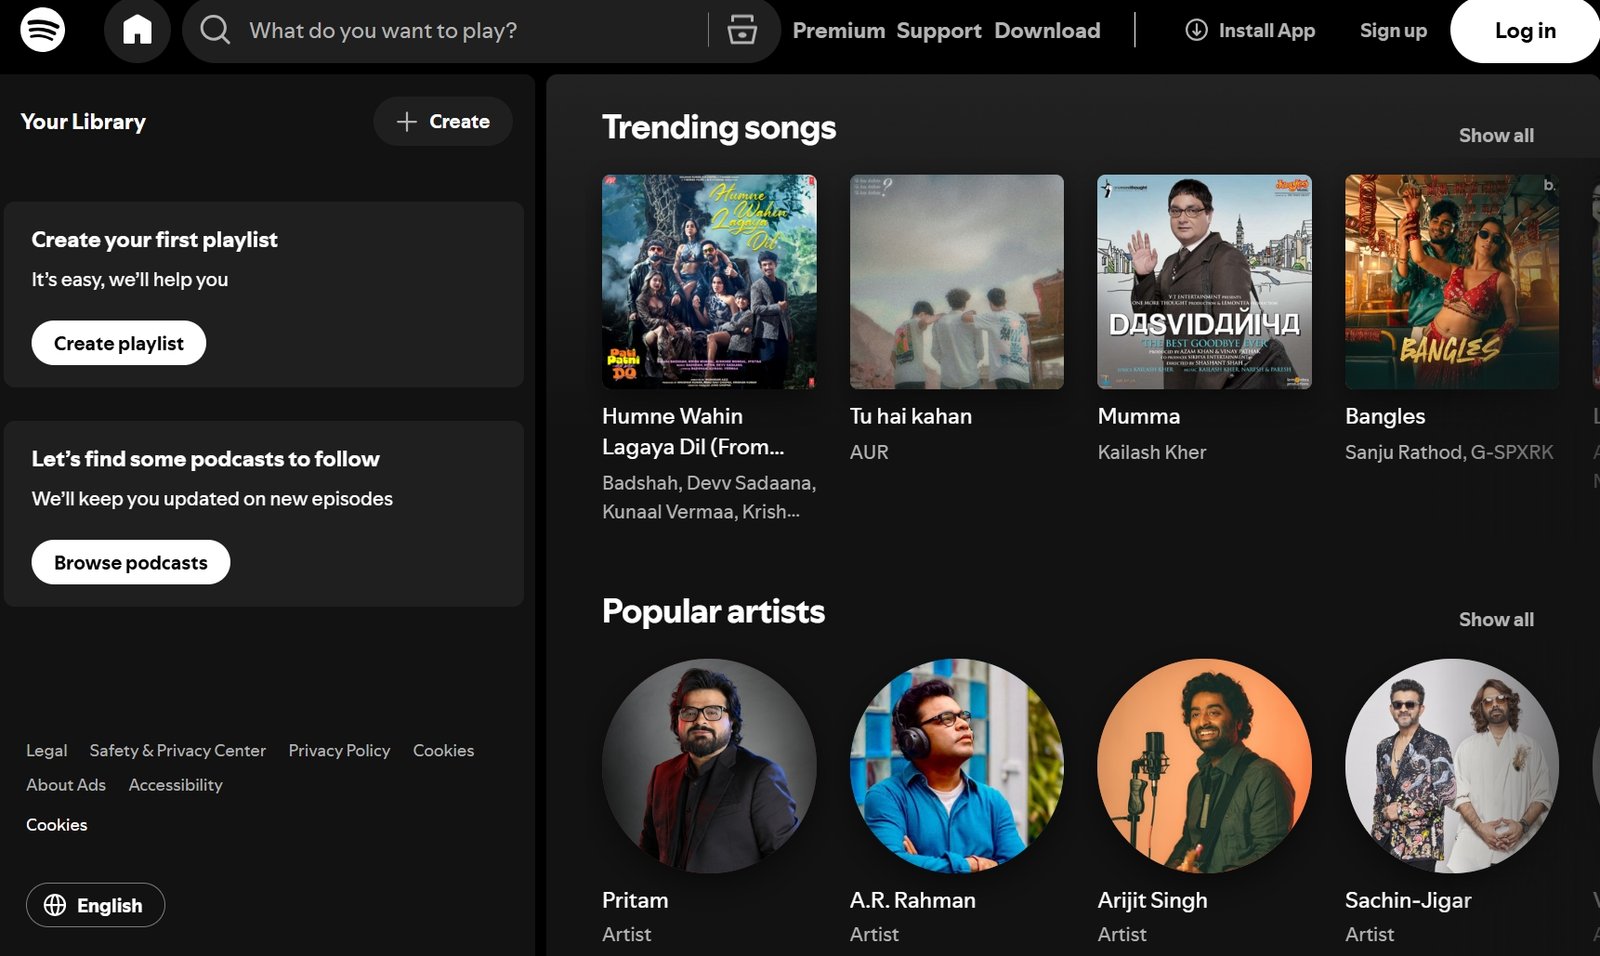Image resolution: width=1600 pixels, height=956 pixels.
Task: Open Arijit Singh's artist photo
Action: point(1204,766)
